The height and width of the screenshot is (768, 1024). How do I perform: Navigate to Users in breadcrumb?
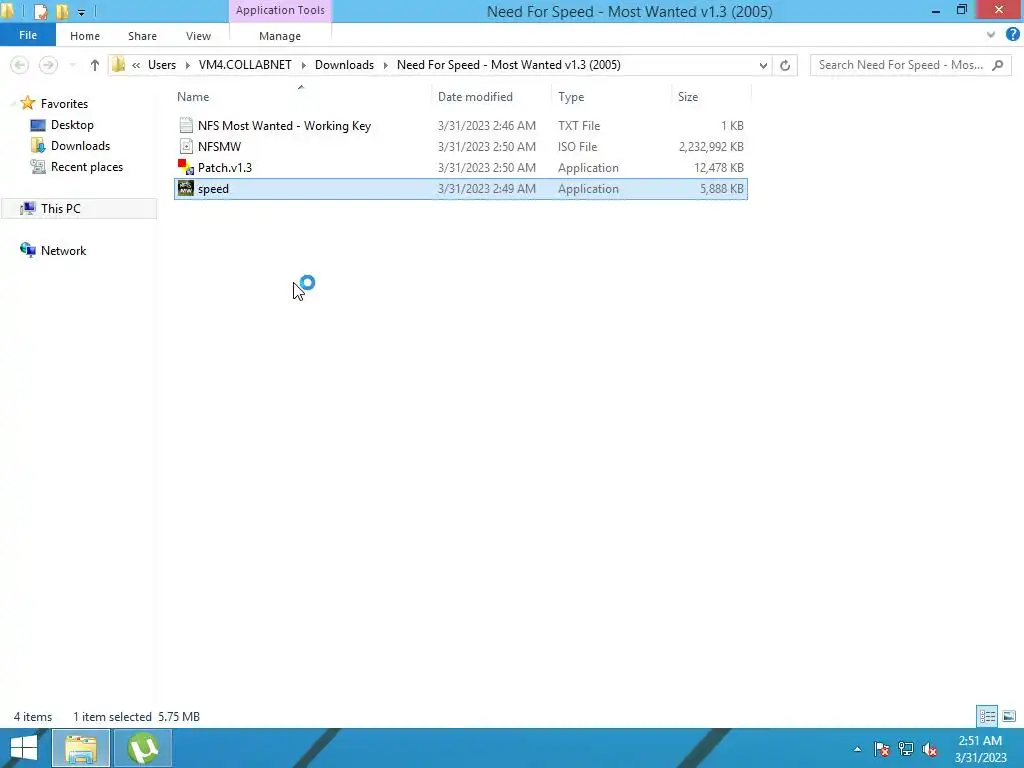click(162, 65)
